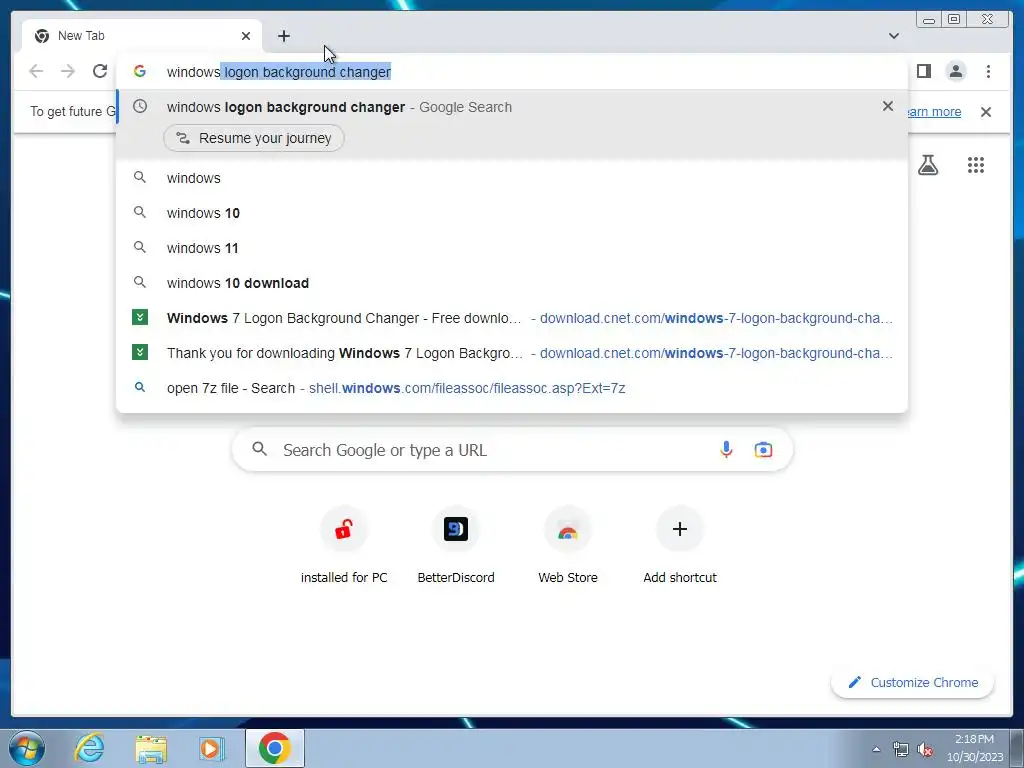Reload the page with the refresh icon
Screen dimensions: 1024x768
coord(100,71)
